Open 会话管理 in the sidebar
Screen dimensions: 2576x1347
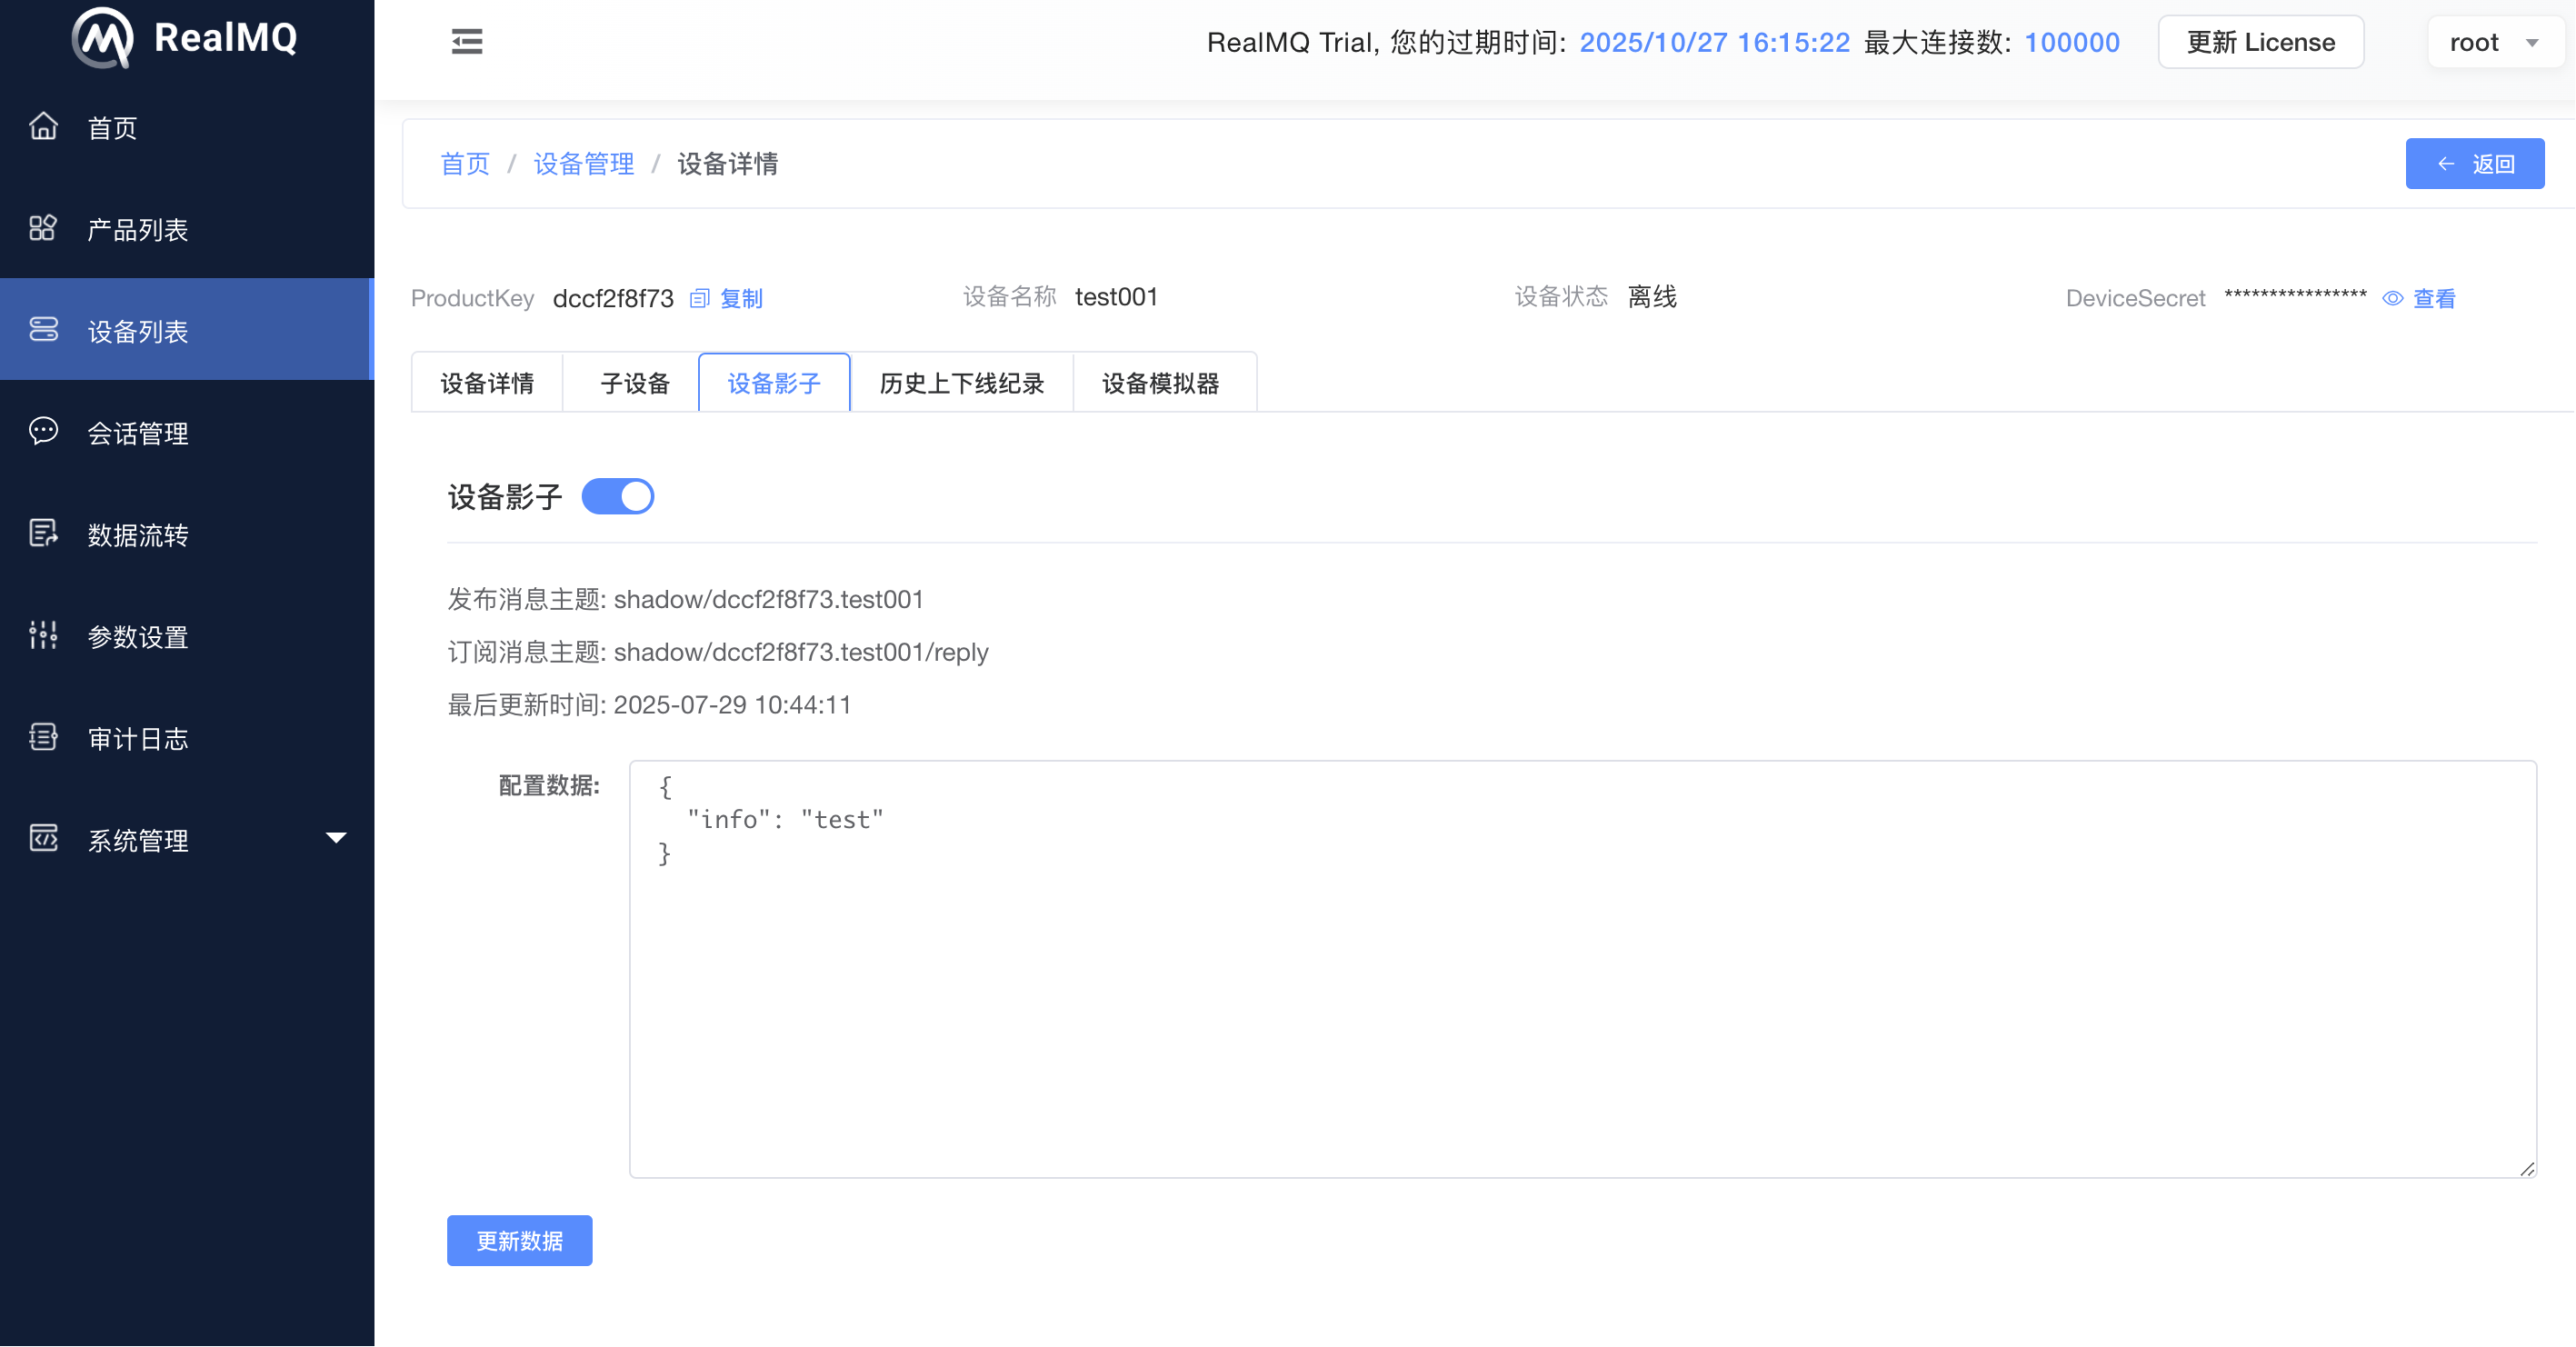[187, 432]
